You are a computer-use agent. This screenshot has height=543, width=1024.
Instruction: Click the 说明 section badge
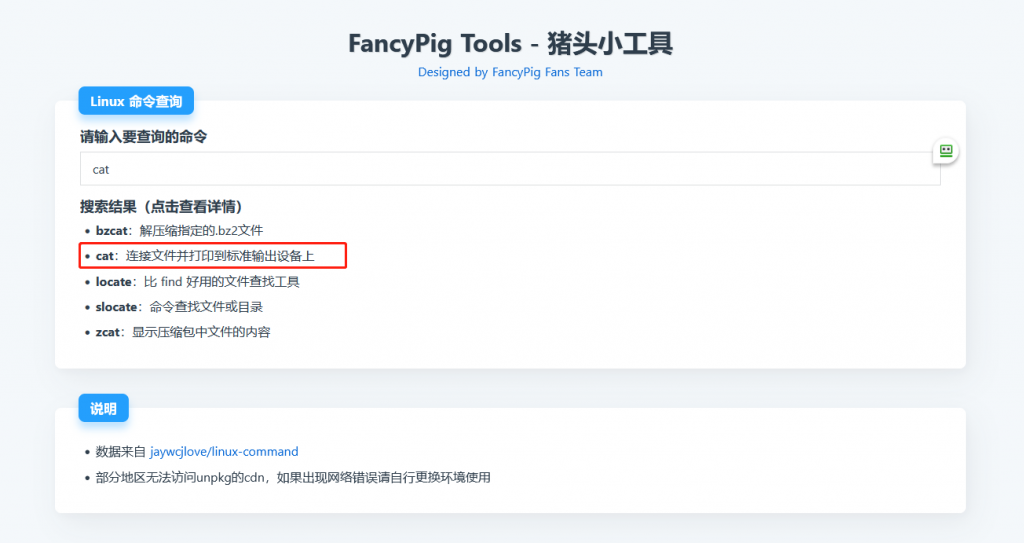(x=103, y=408)
